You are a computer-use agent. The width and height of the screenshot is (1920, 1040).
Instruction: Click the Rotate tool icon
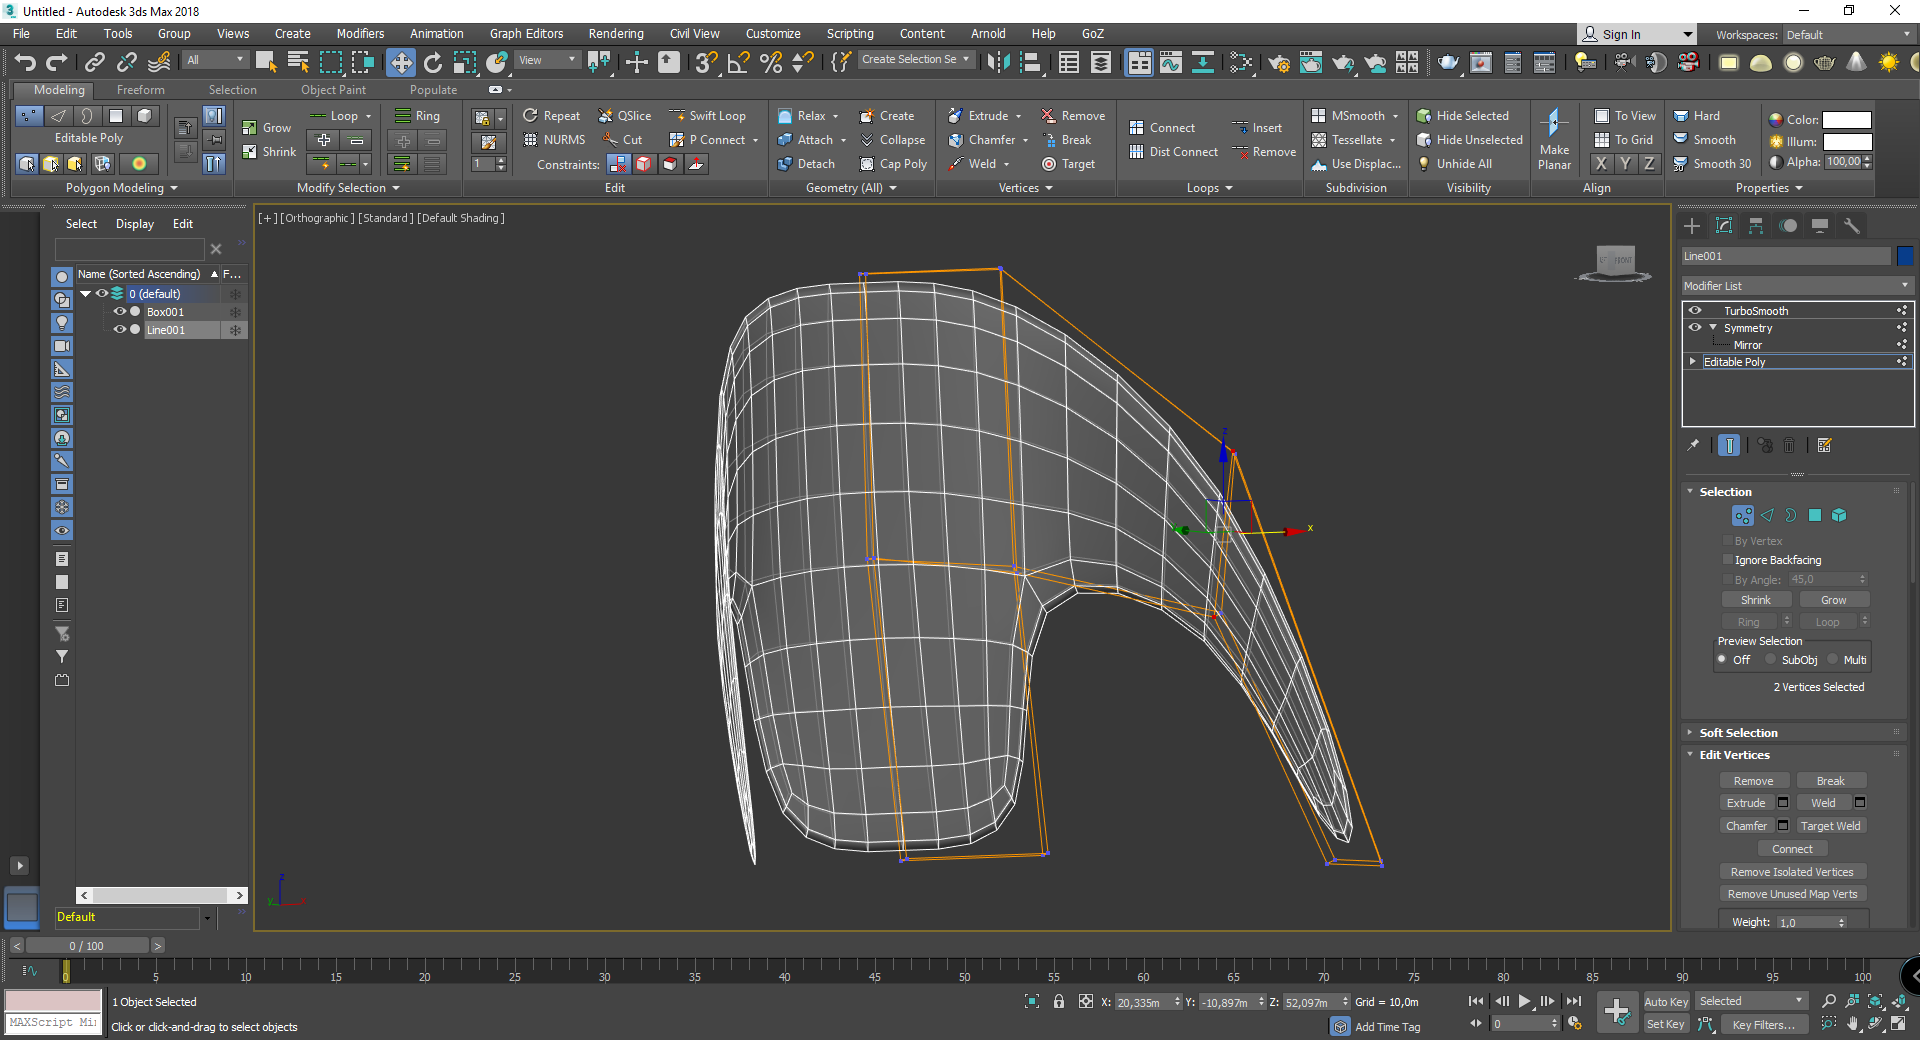click(432, 62)
